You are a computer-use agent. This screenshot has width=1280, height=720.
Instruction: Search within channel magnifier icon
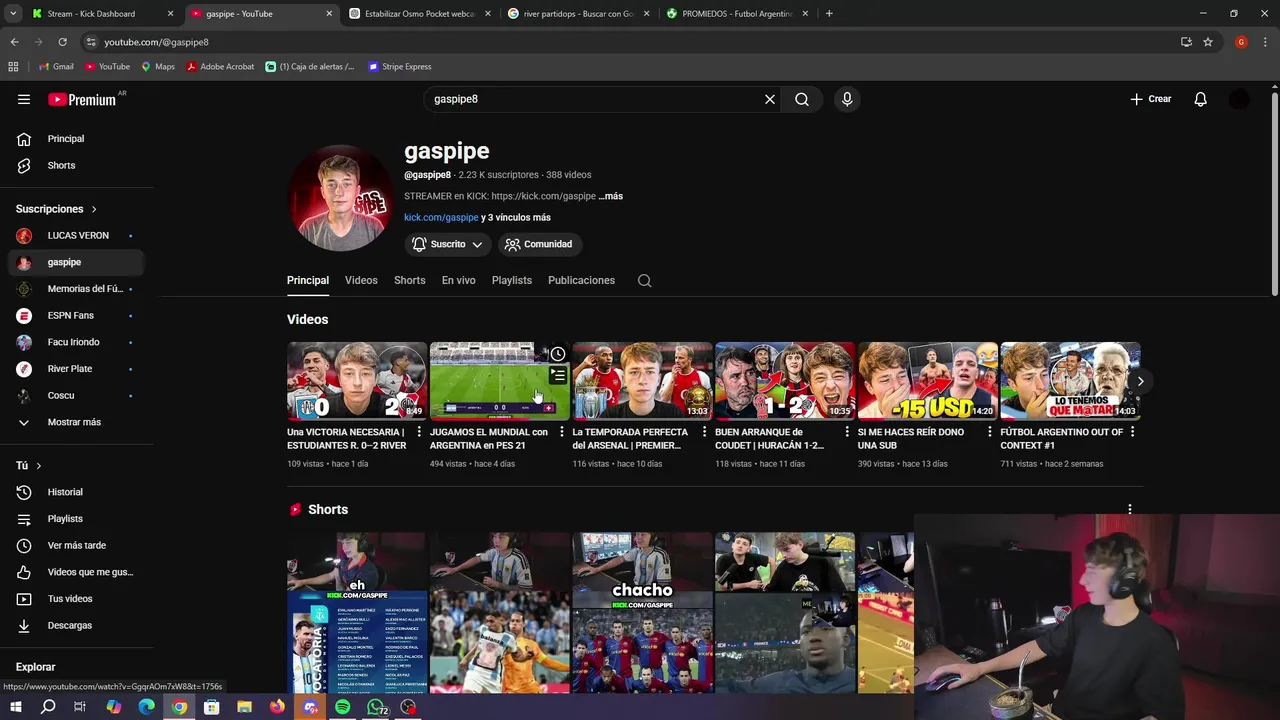[645, 281]
